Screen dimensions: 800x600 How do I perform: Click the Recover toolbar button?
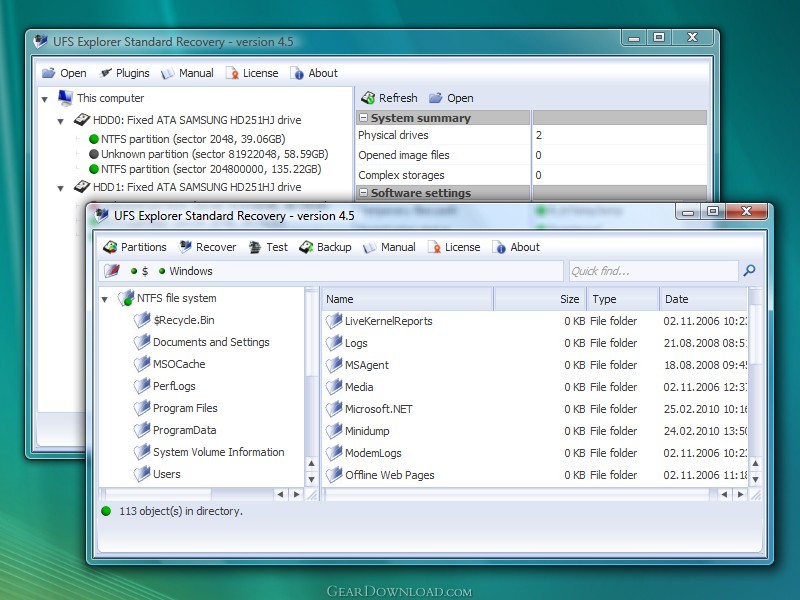(x=207, y=247)
